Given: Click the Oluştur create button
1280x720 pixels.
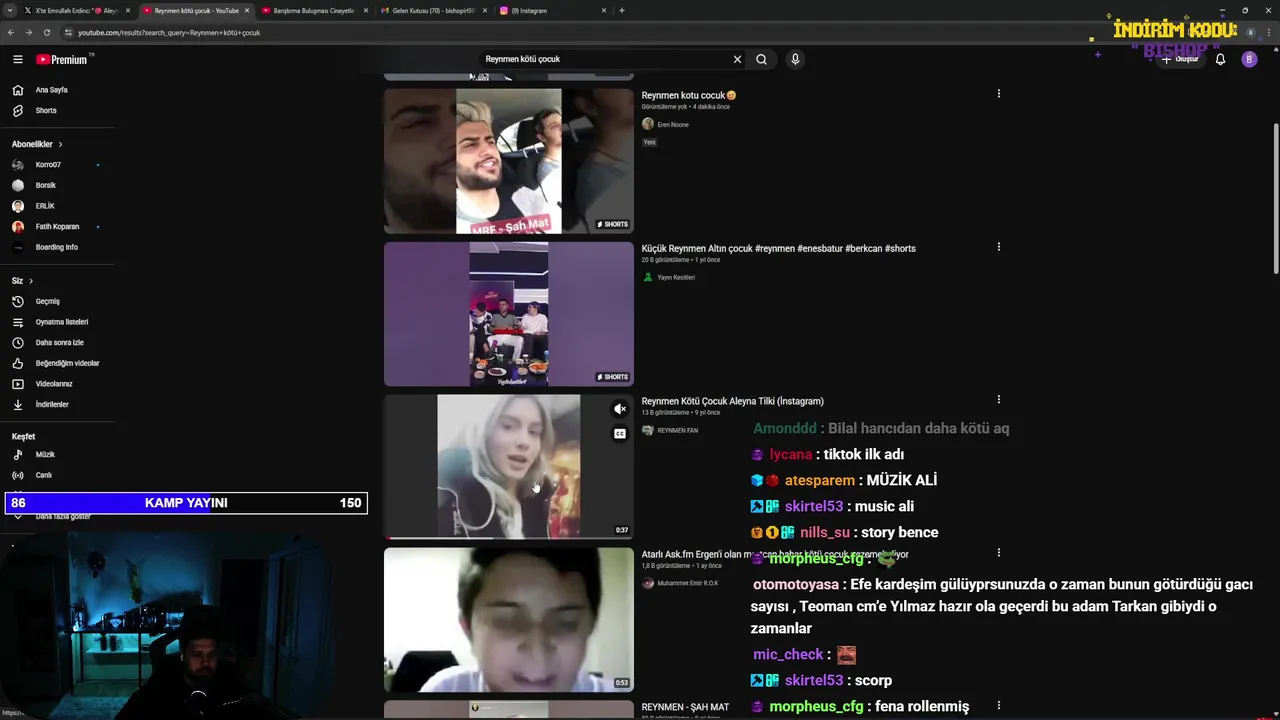Looking at the screenshot, I should click(x=1179, y=59).
